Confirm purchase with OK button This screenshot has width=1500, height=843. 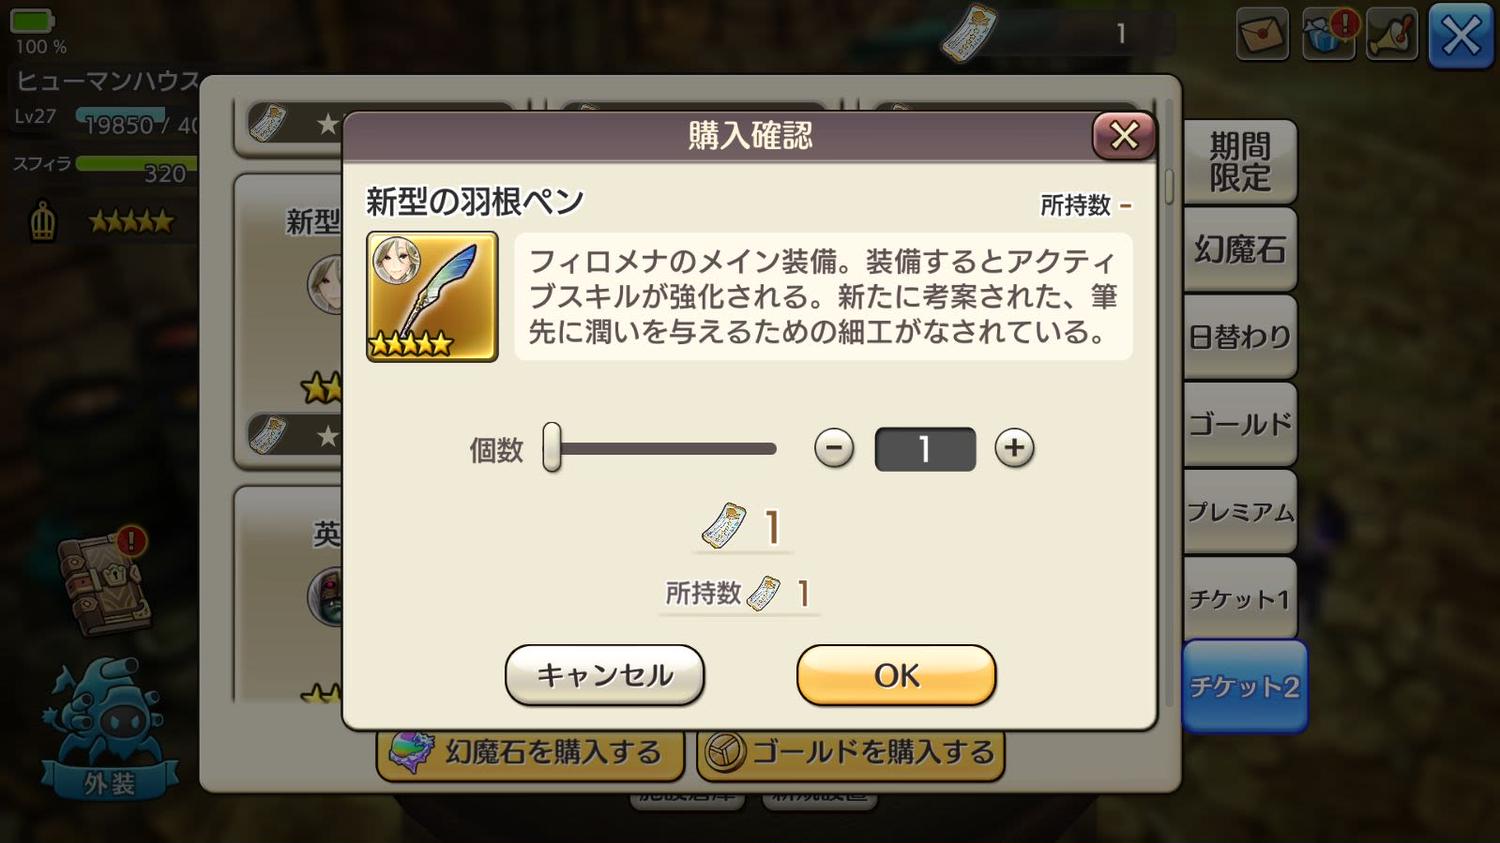pos(896,675)
